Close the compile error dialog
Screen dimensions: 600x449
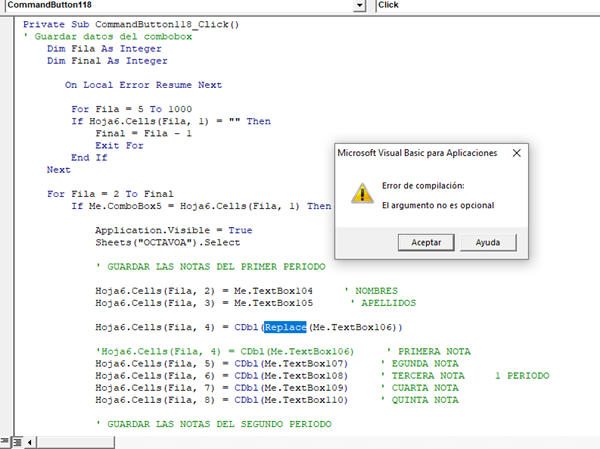tap(517, 153)
